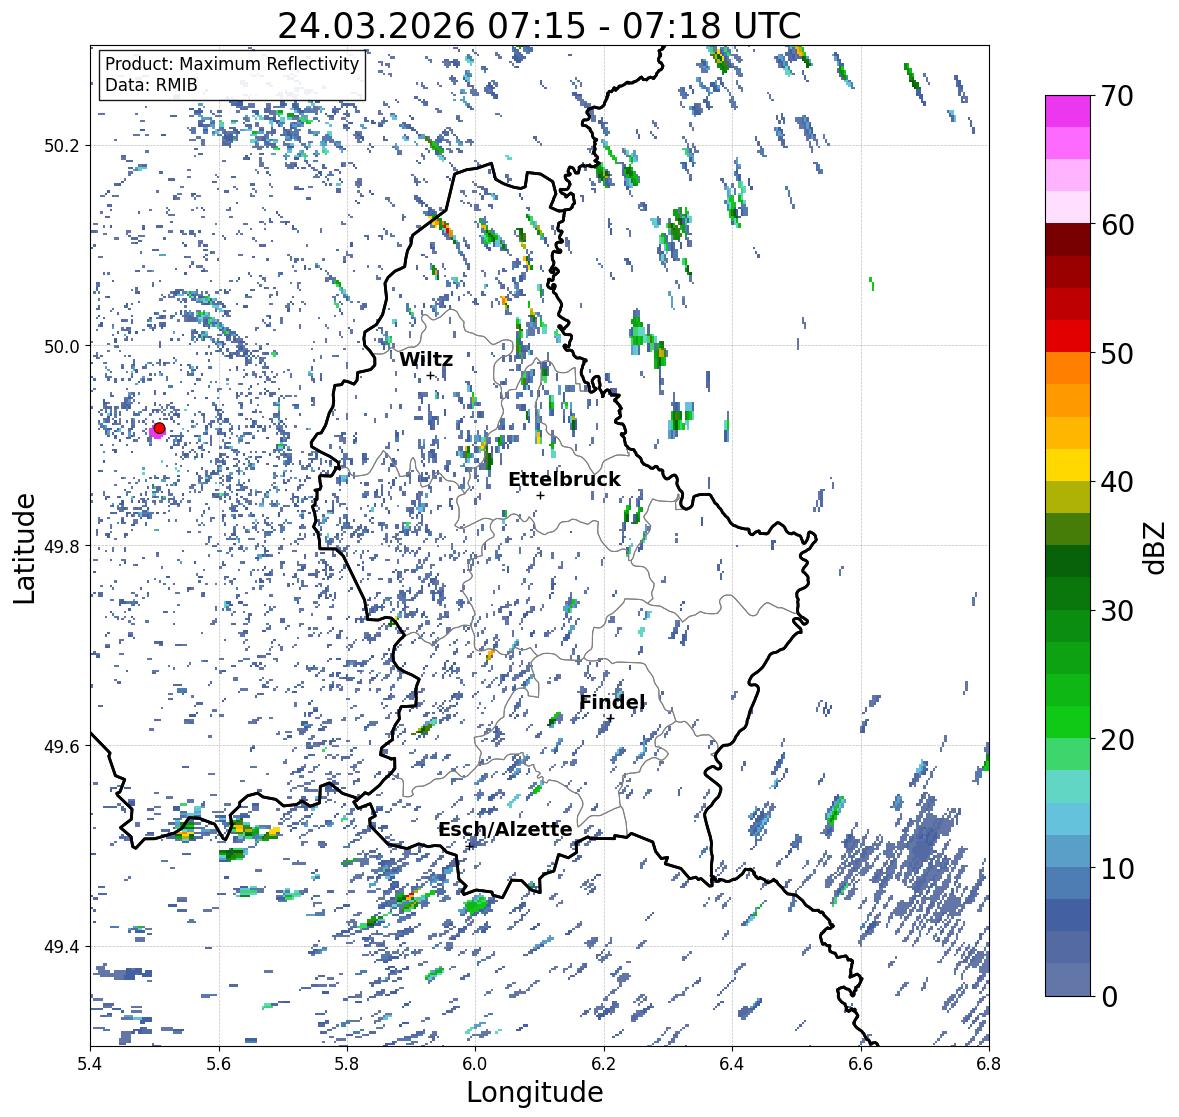This screenshot has height=1117, width=1179.
Task: Click the Wiltz station cross marker
Action: coord(430,375)
